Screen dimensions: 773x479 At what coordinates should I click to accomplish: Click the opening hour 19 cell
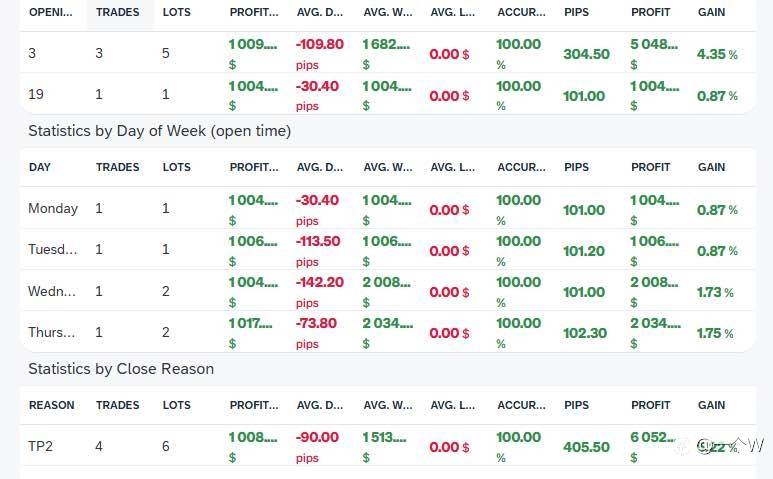tap(37, 95)
